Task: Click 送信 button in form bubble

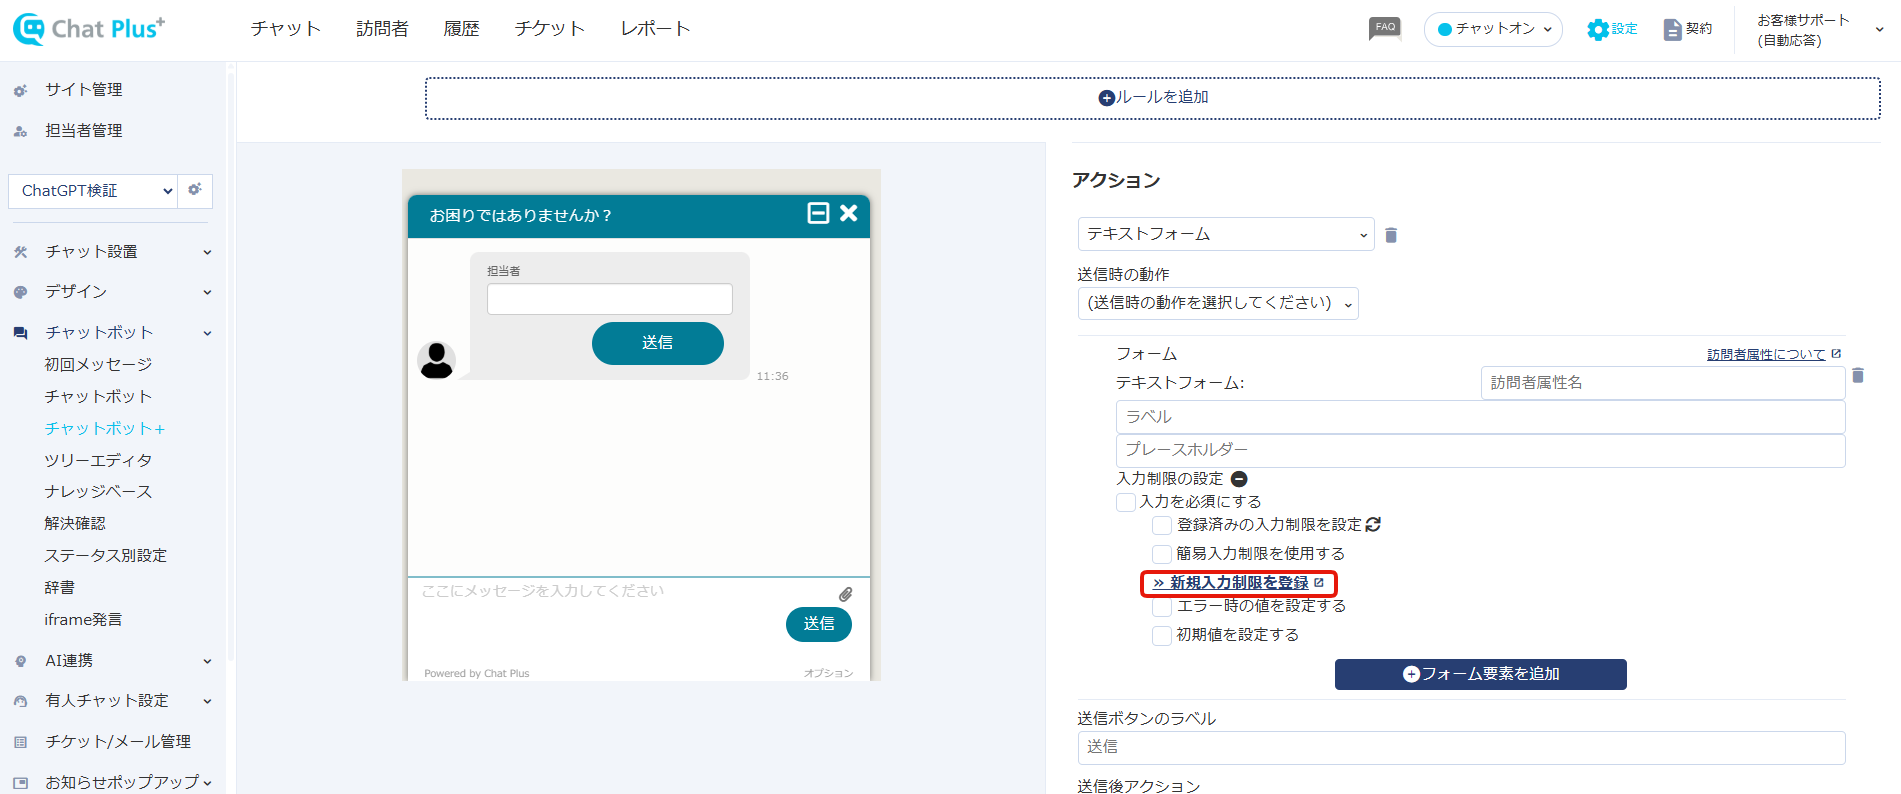Action: 657,343
